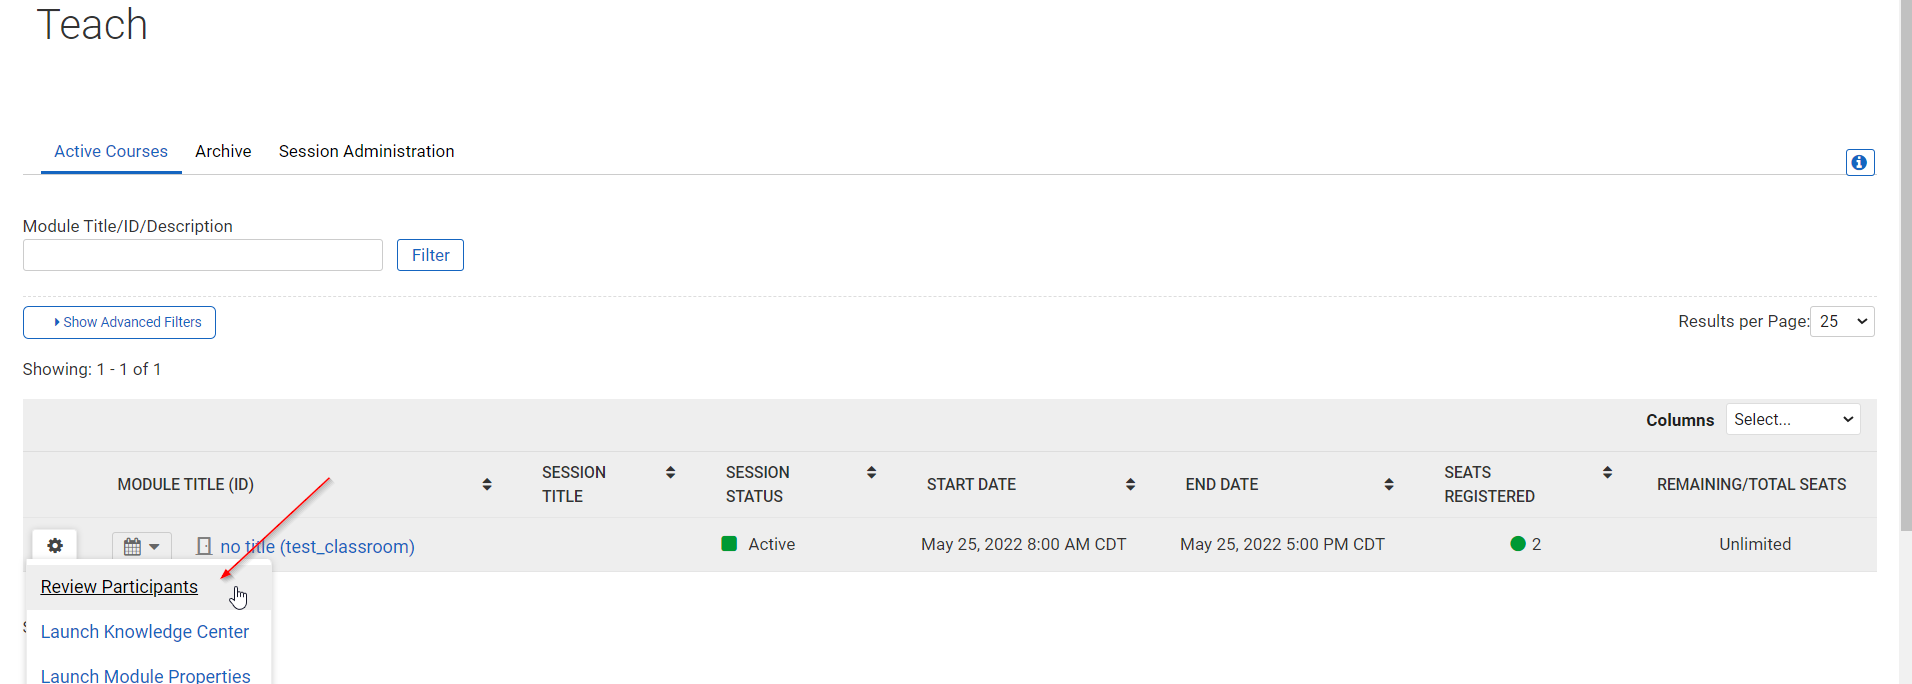Sort by Module Title column arrows
The image size is (1912, 684).
(x=487, y=484)
